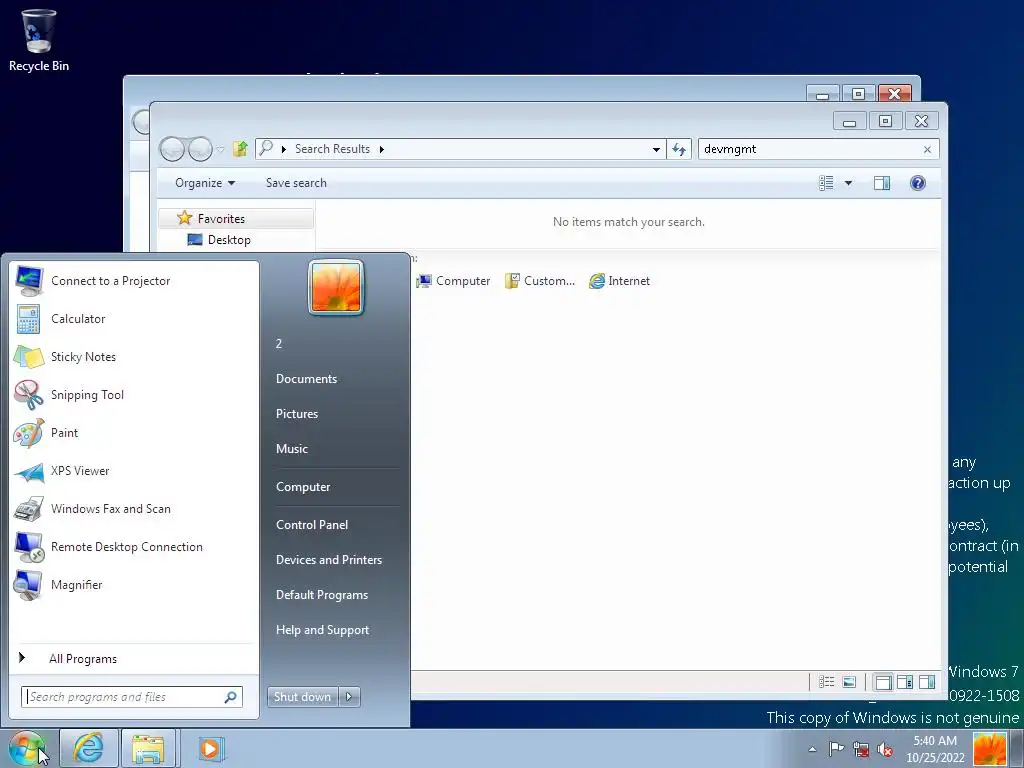Open address bar history dropdown
The height and width of the screenshot is (768, 1024).
(656, 150)
